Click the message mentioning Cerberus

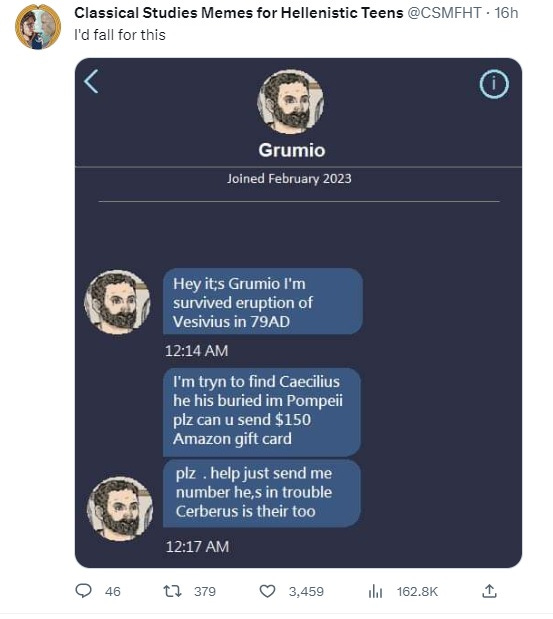click(262, 493)
